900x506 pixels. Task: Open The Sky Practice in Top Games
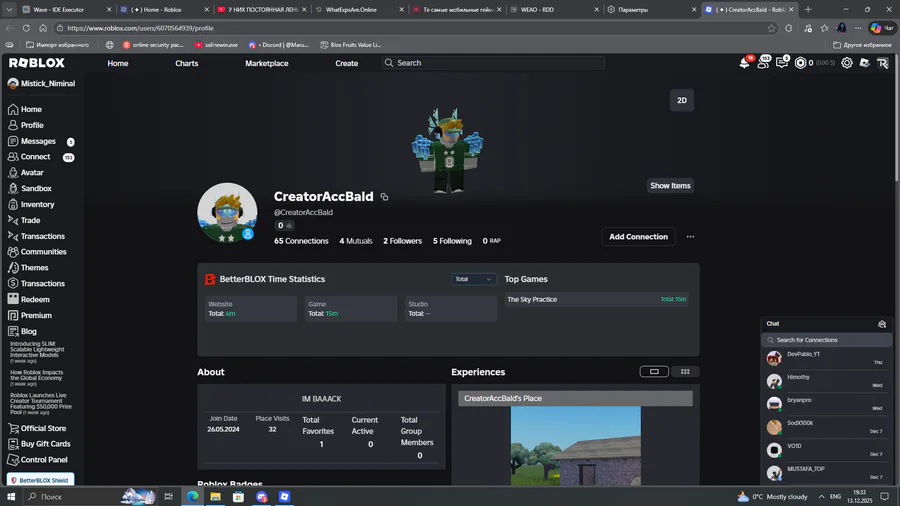597,299
